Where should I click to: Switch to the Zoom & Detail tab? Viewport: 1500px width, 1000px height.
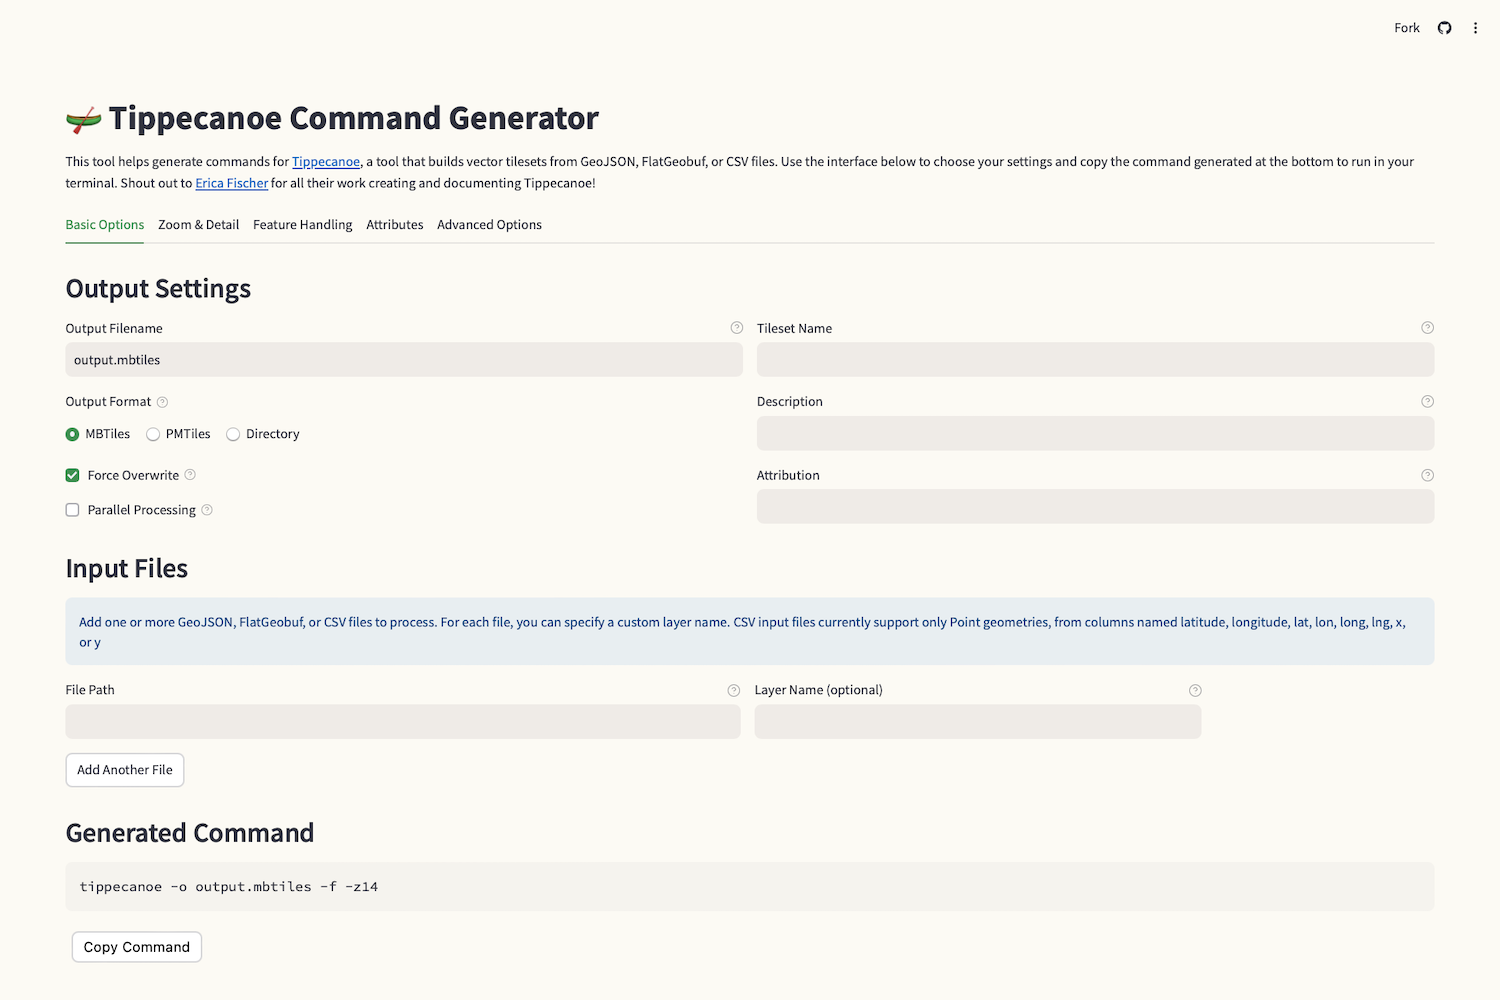199,225
